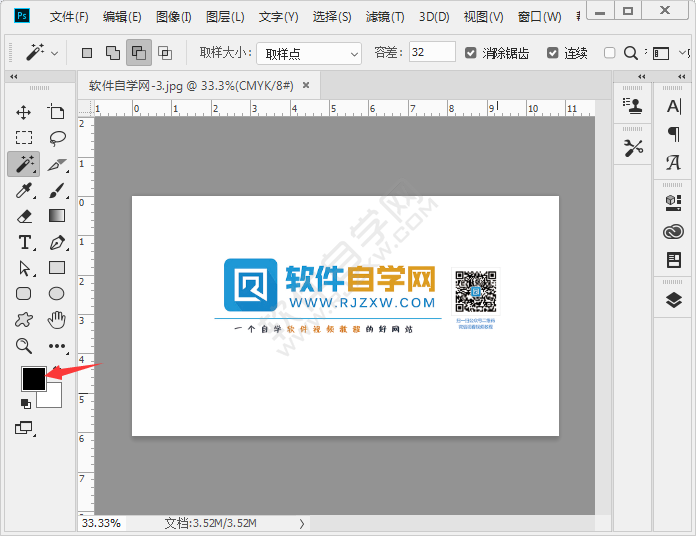Click the white background color swatch
696x536 pixels.
coord(53,398)
